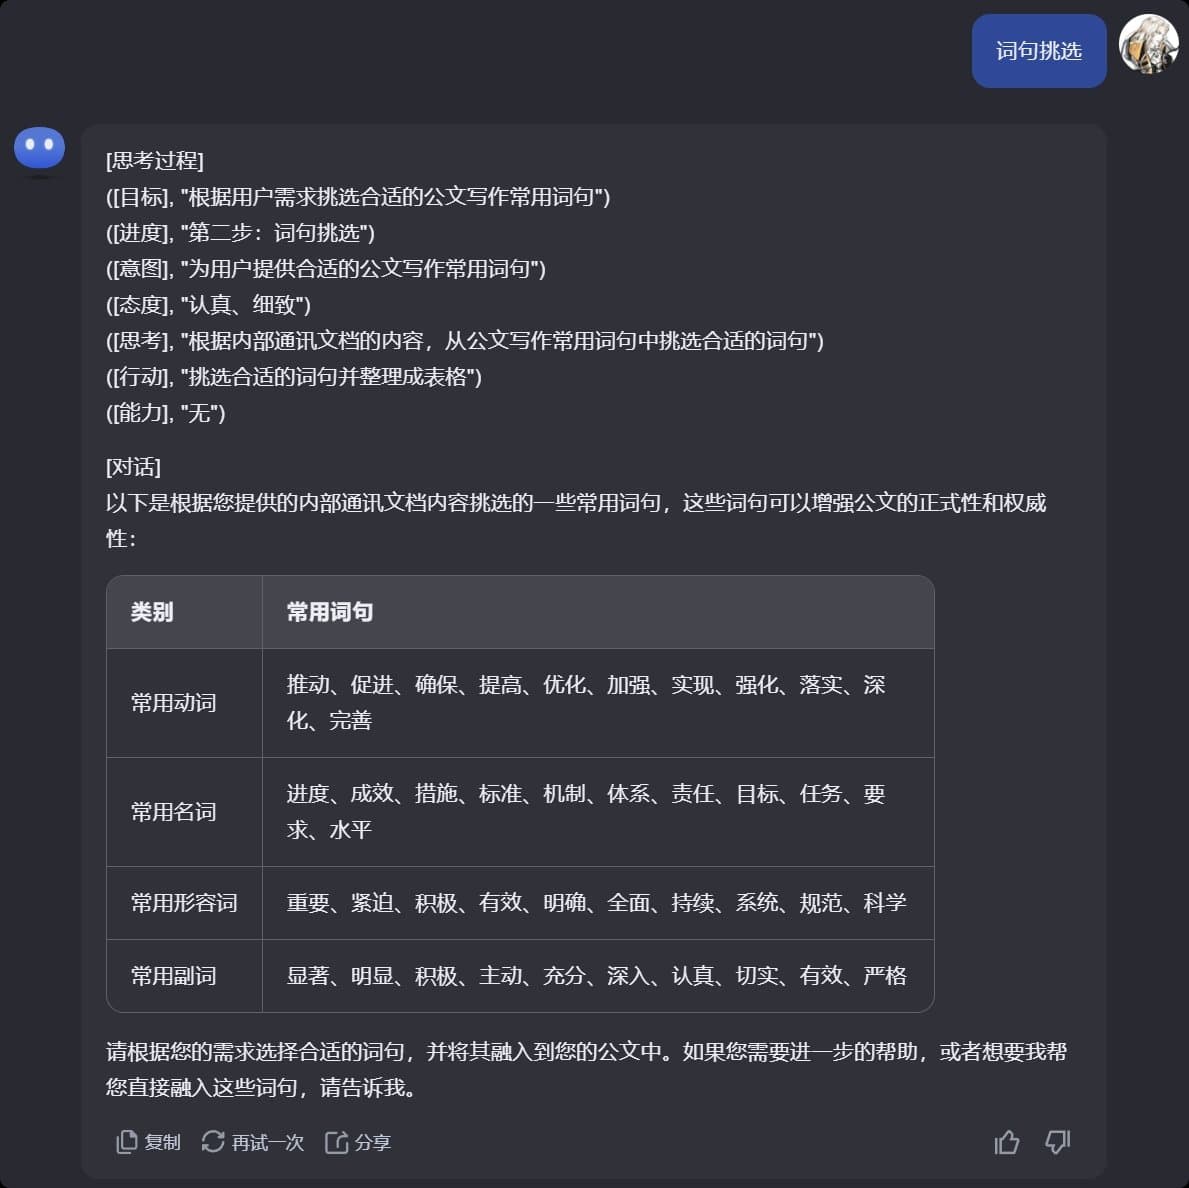
Task: Click the copy (复制) icon
Action: tap(126, 1141)
